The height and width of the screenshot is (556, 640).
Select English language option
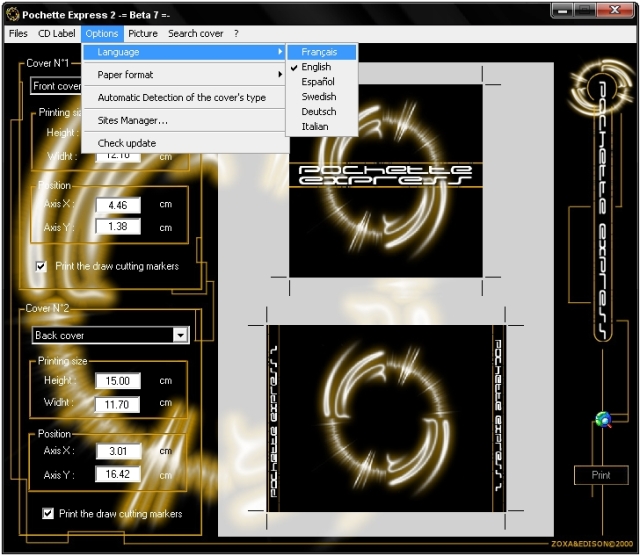322,67
